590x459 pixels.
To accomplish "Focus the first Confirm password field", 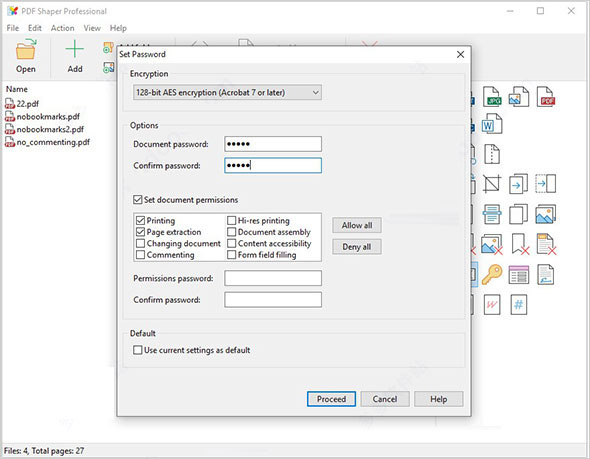I will click(273, 166).
